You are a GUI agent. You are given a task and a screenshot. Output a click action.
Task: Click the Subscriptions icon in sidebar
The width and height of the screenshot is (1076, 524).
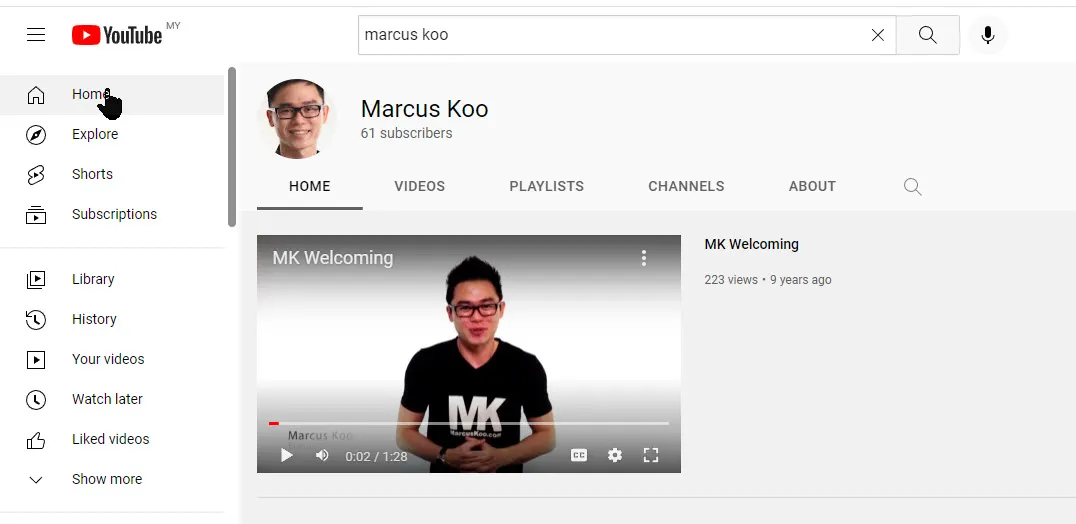pos(36,215)
